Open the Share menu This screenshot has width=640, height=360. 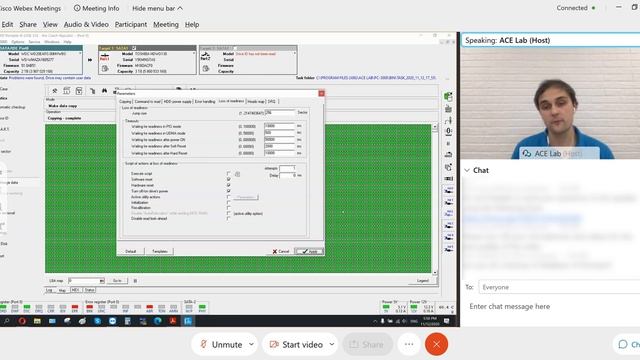[28, 24]
